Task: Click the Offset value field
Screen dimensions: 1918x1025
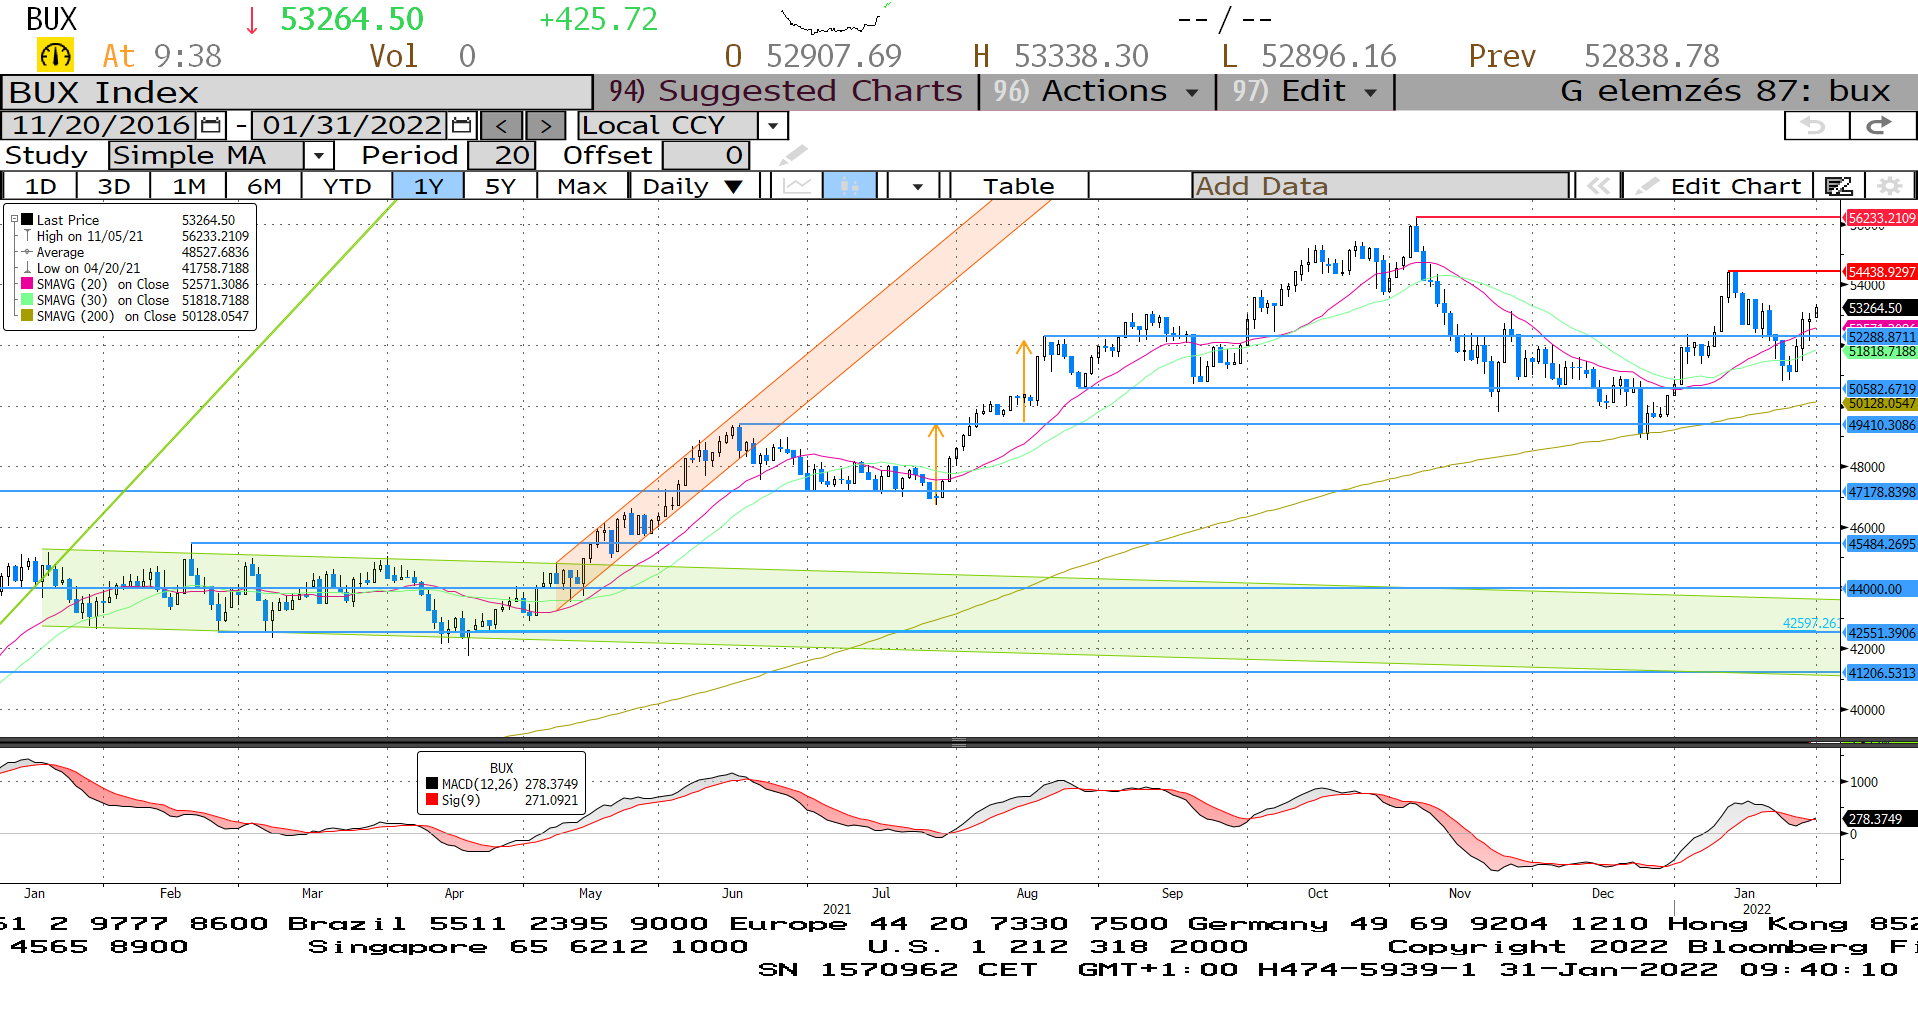Action: [x=705, y=156]
